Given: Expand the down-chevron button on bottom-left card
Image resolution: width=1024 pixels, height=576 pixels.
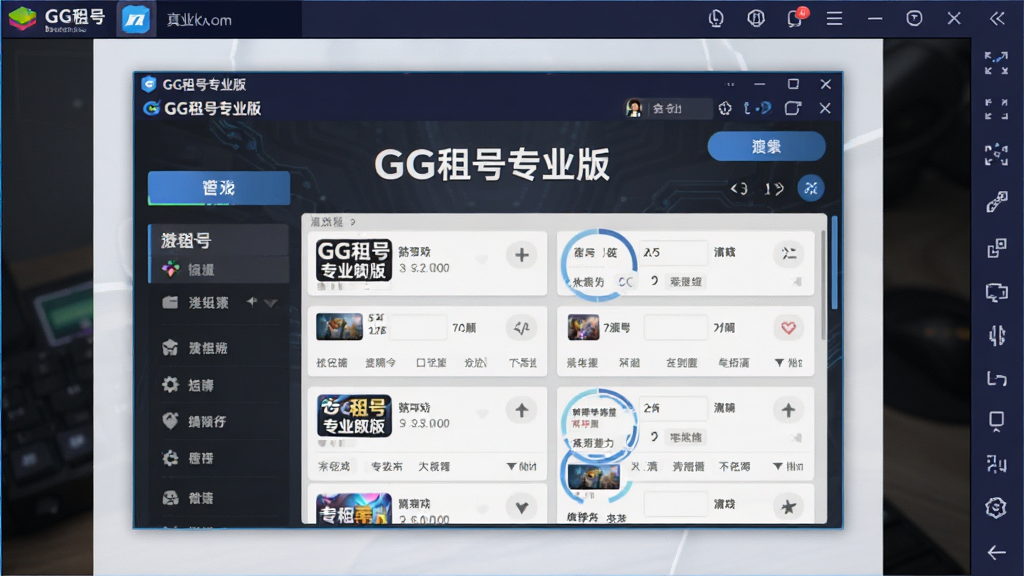Looking at the screenshot, I should point(521,507).
